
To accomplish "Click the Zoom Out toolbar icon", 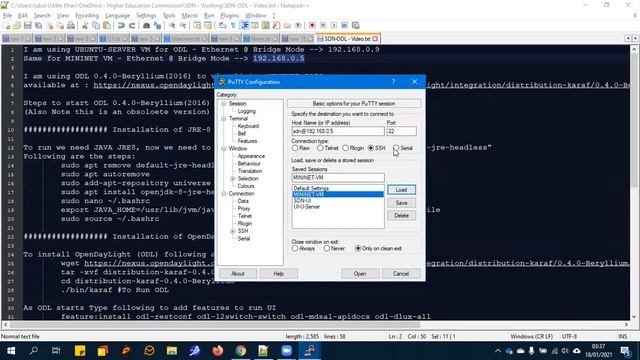I will (182, 25).
